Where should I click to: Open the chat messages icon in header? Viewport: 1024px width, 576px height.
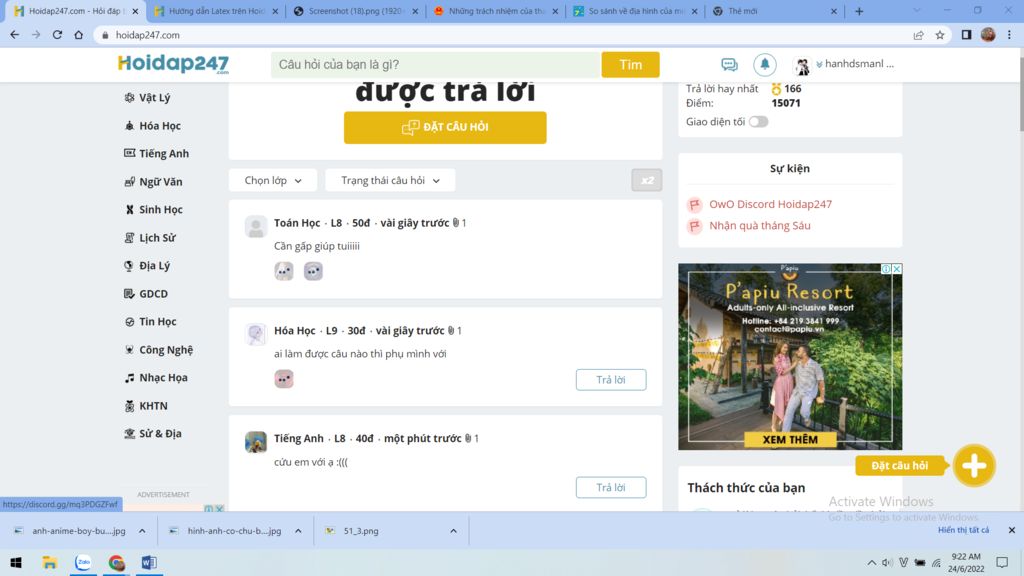point(729,65)
